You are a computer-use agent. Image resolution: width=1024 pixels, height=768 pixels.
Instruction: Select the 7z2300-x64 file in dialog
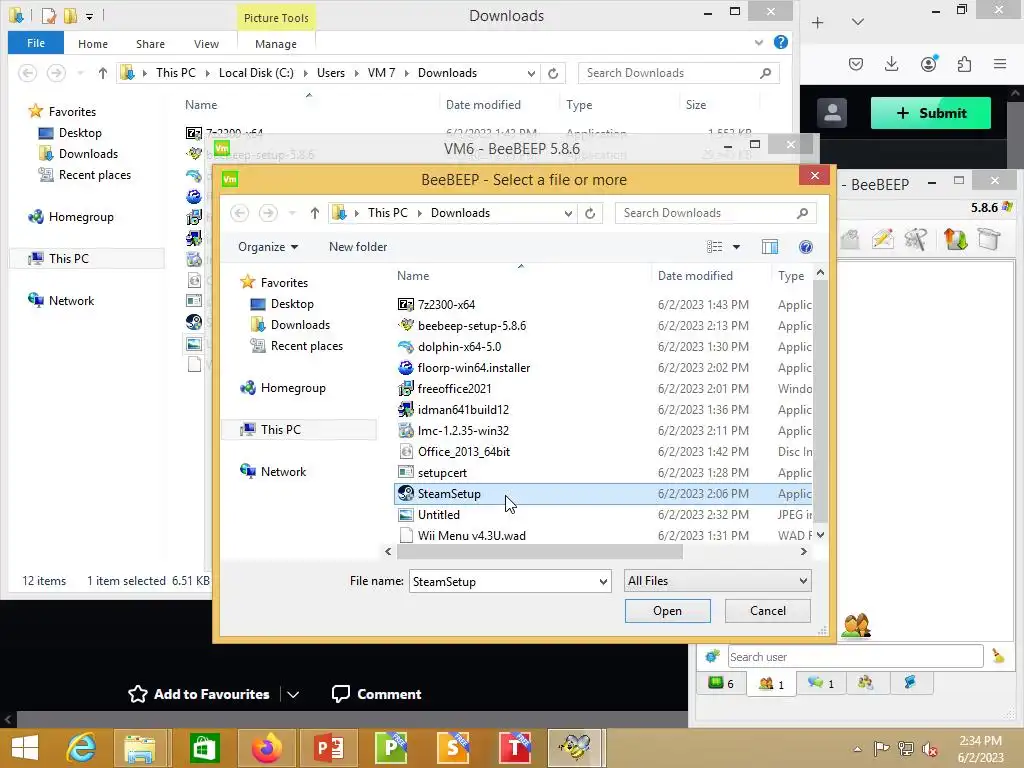click(x=446, y=304)
